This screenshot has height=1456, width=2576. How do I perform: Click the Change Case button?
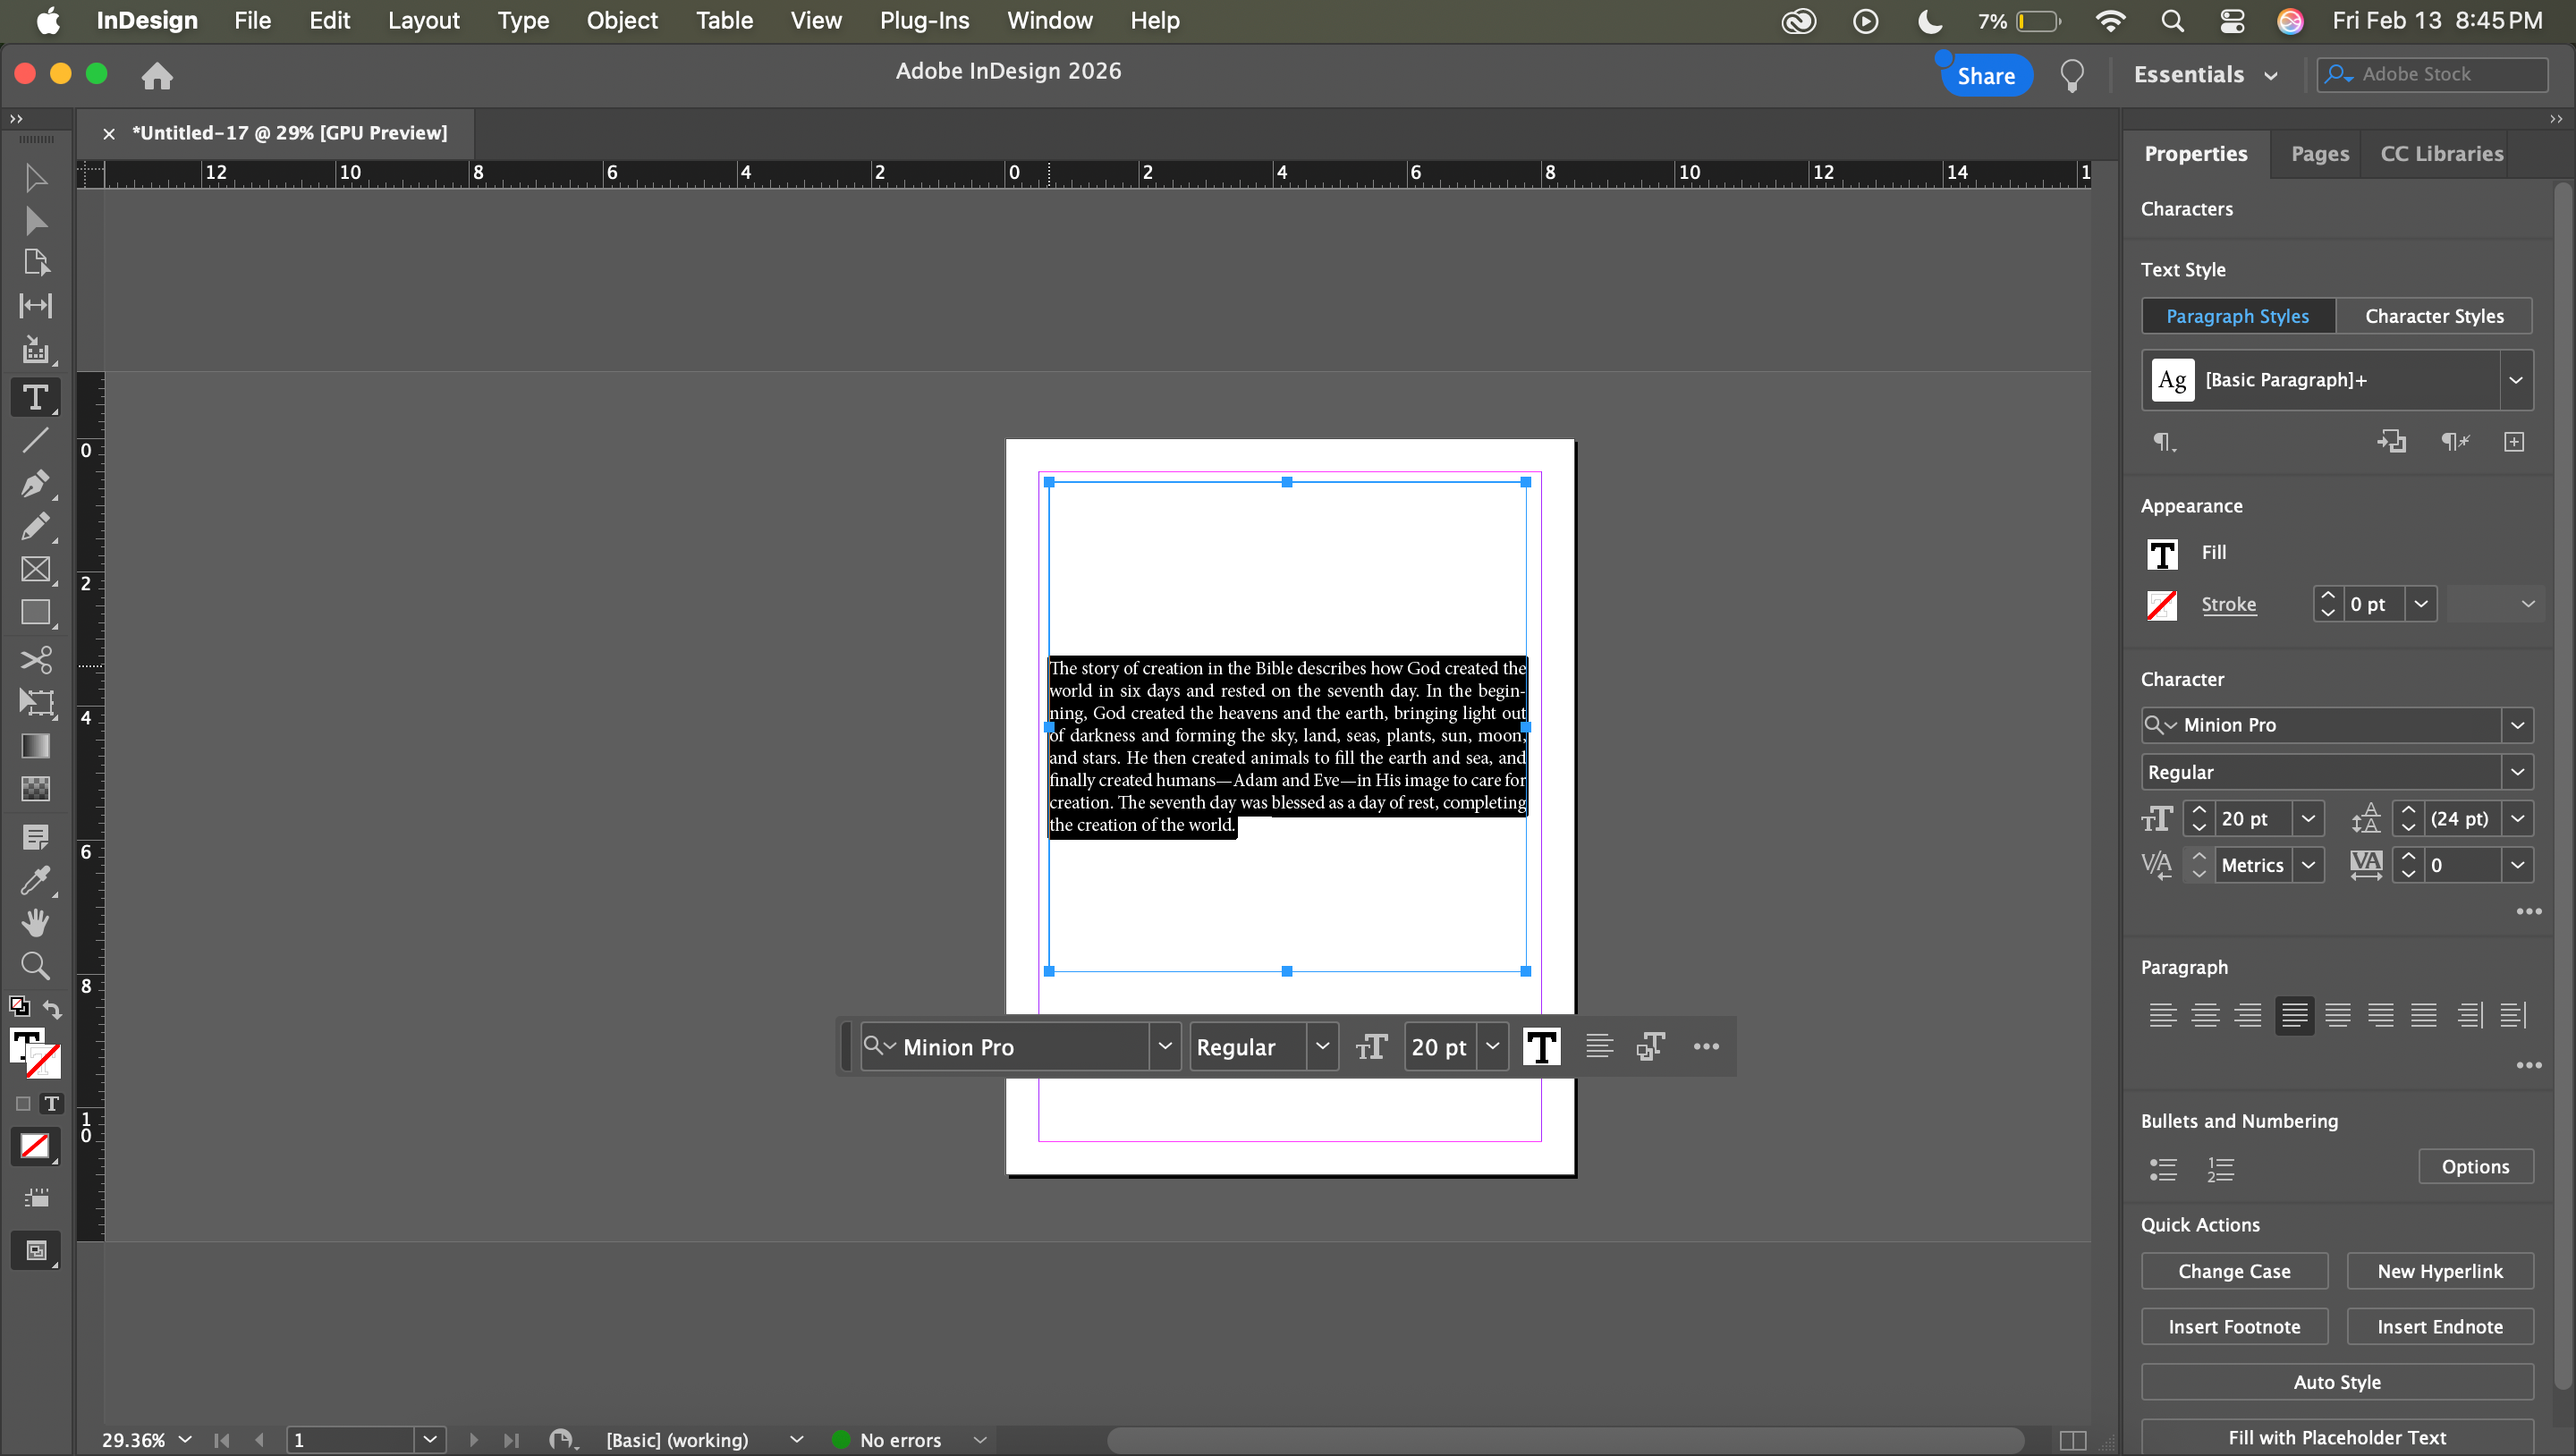pos(2233,1271)
